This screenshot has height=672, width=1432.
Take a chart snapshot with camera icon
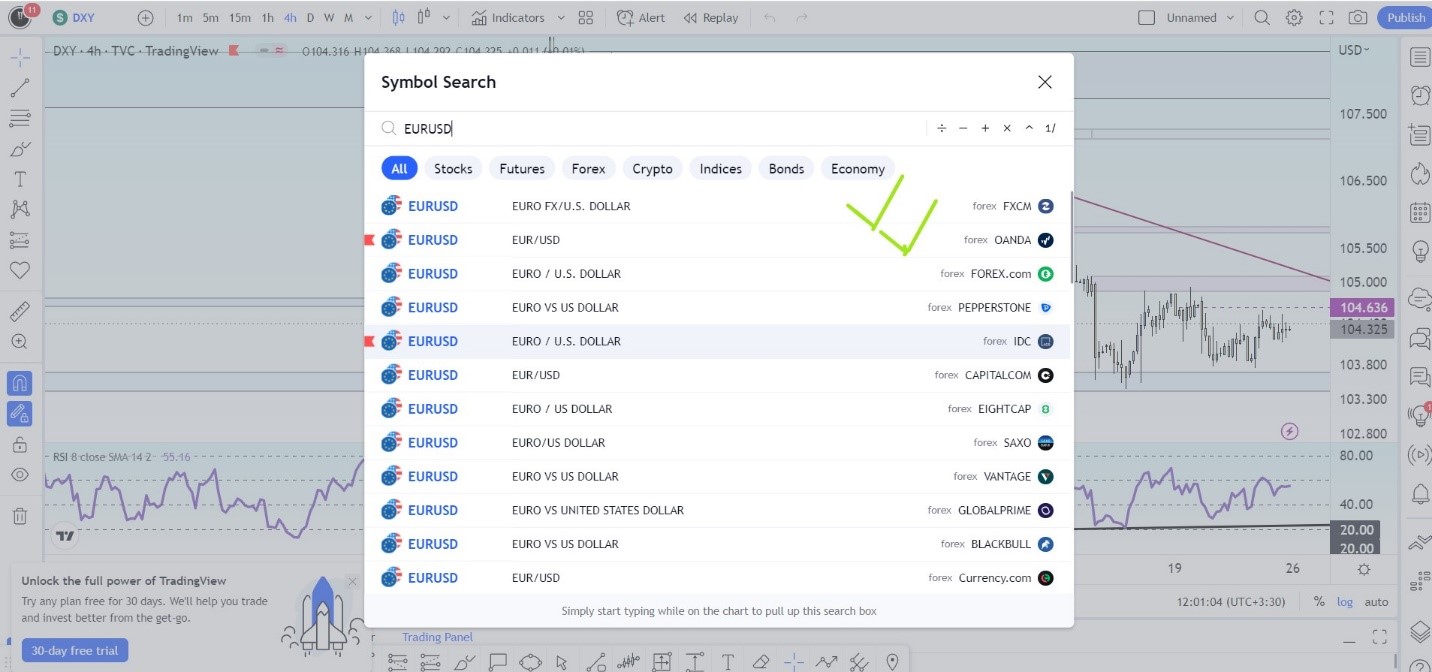[x=1357, y=17]
